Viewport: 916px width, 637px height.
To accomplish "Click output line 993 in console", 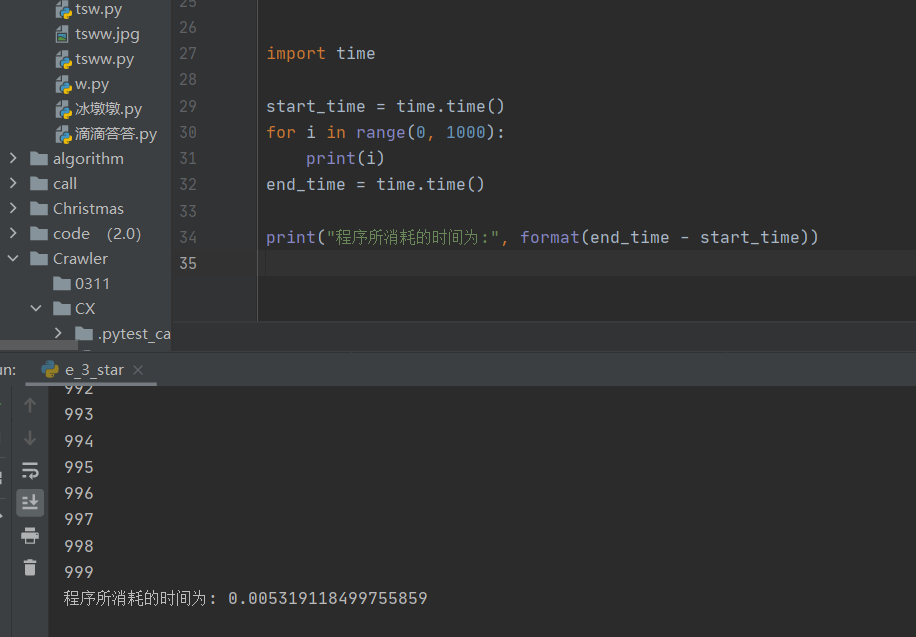I will (79, 414).
